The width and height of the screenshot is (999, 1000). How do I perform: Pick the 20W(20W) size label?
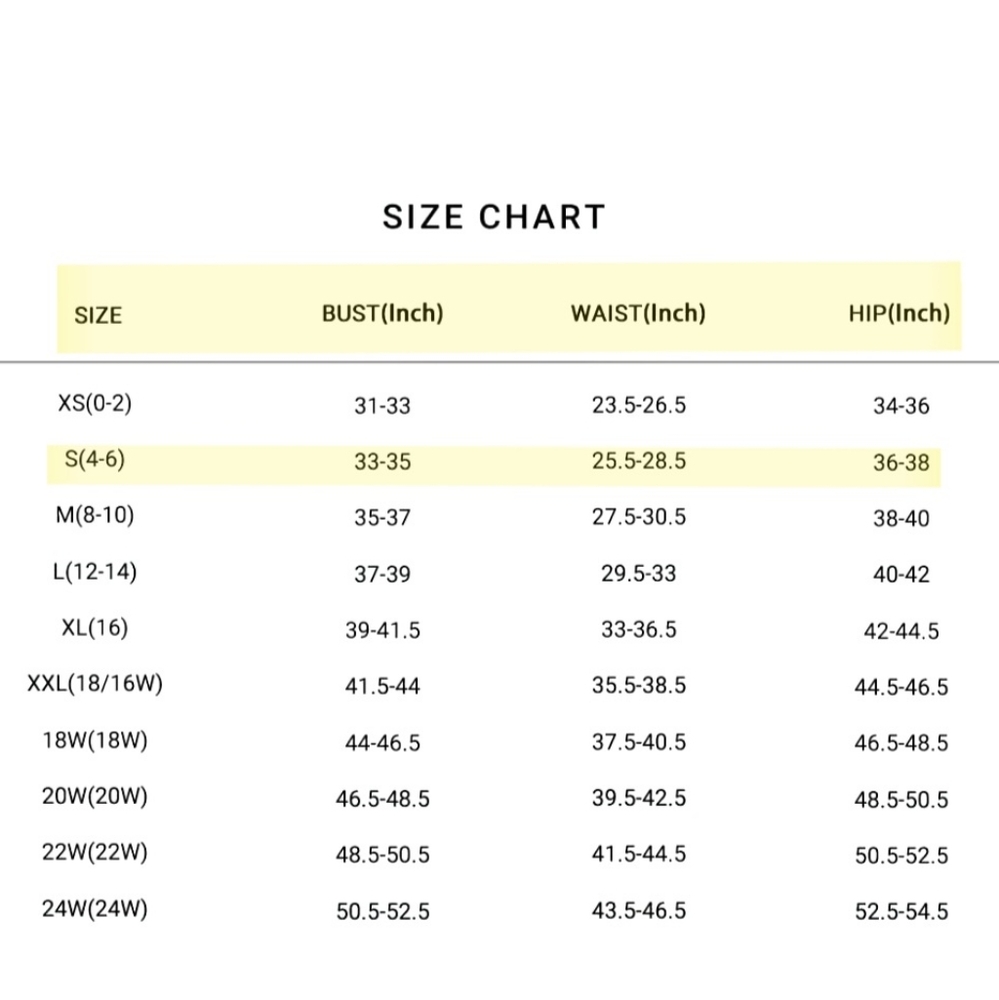click(95, 796)
